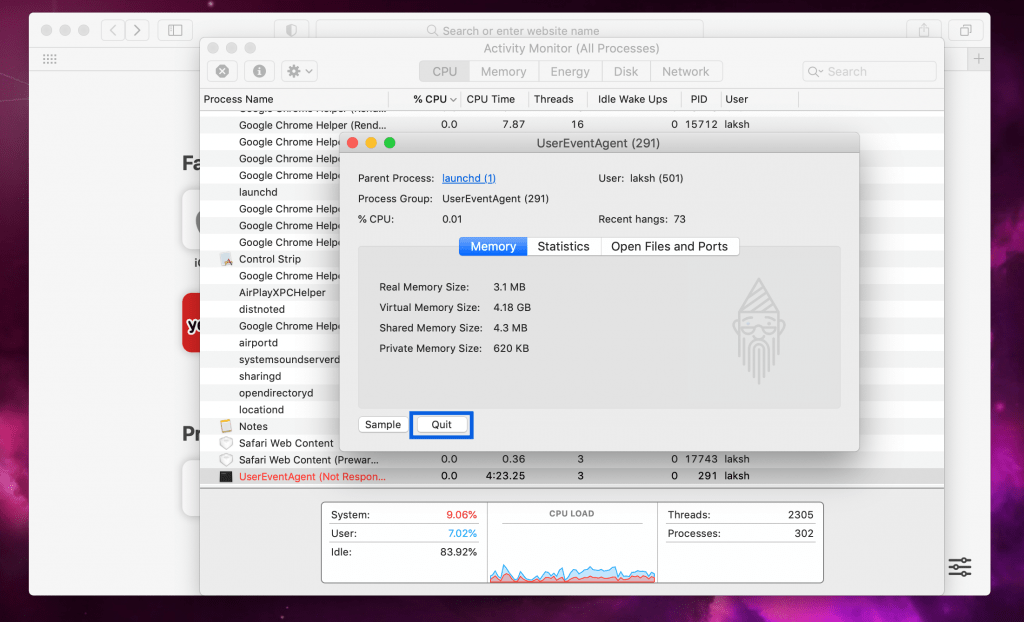1024x622 pixels.
Task: Select the UserEventAgent terminal process icon
Action: pos(226,477)
